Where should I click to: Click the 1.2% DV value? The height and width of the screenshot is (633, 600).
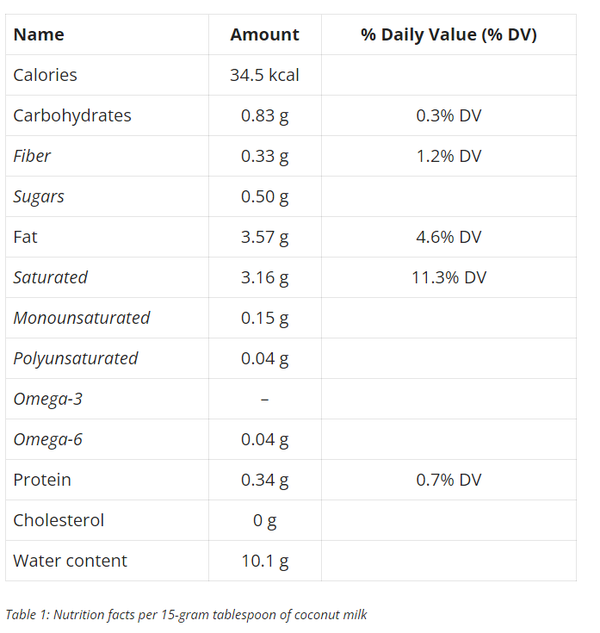click(448, 156)
